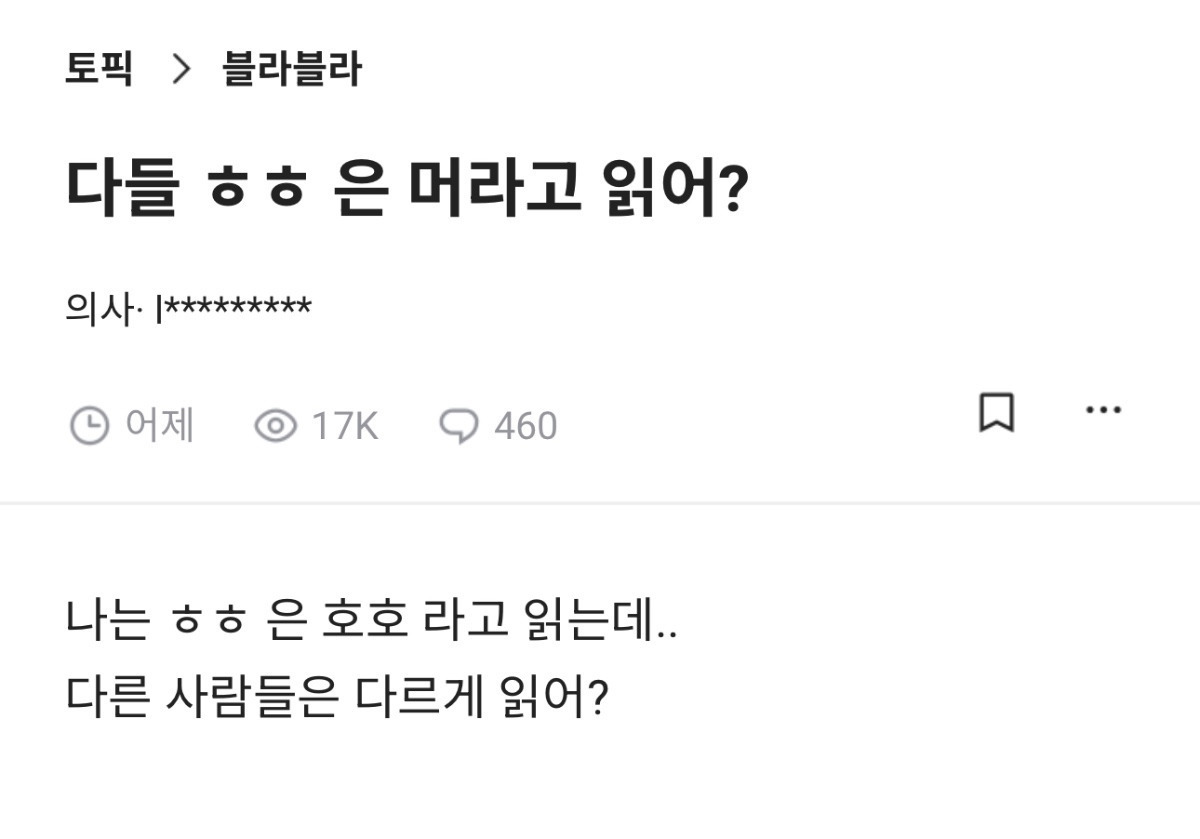
Task: View the 의사 author profile
Action: tap(90, 305)
